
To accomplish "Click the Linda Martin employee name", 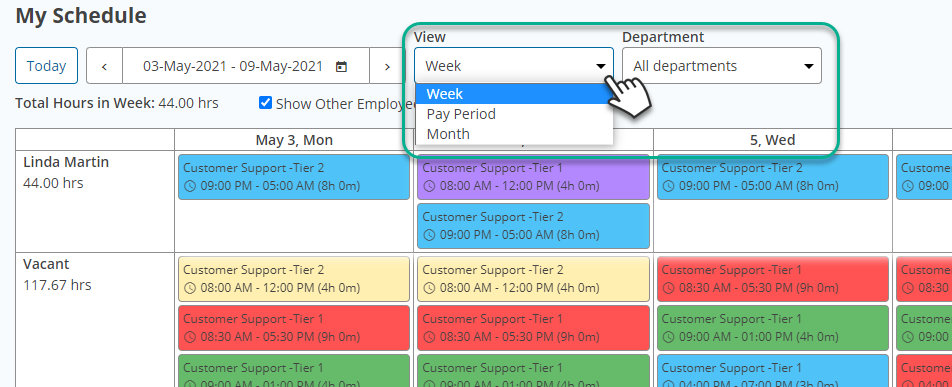I will point(66,162).
